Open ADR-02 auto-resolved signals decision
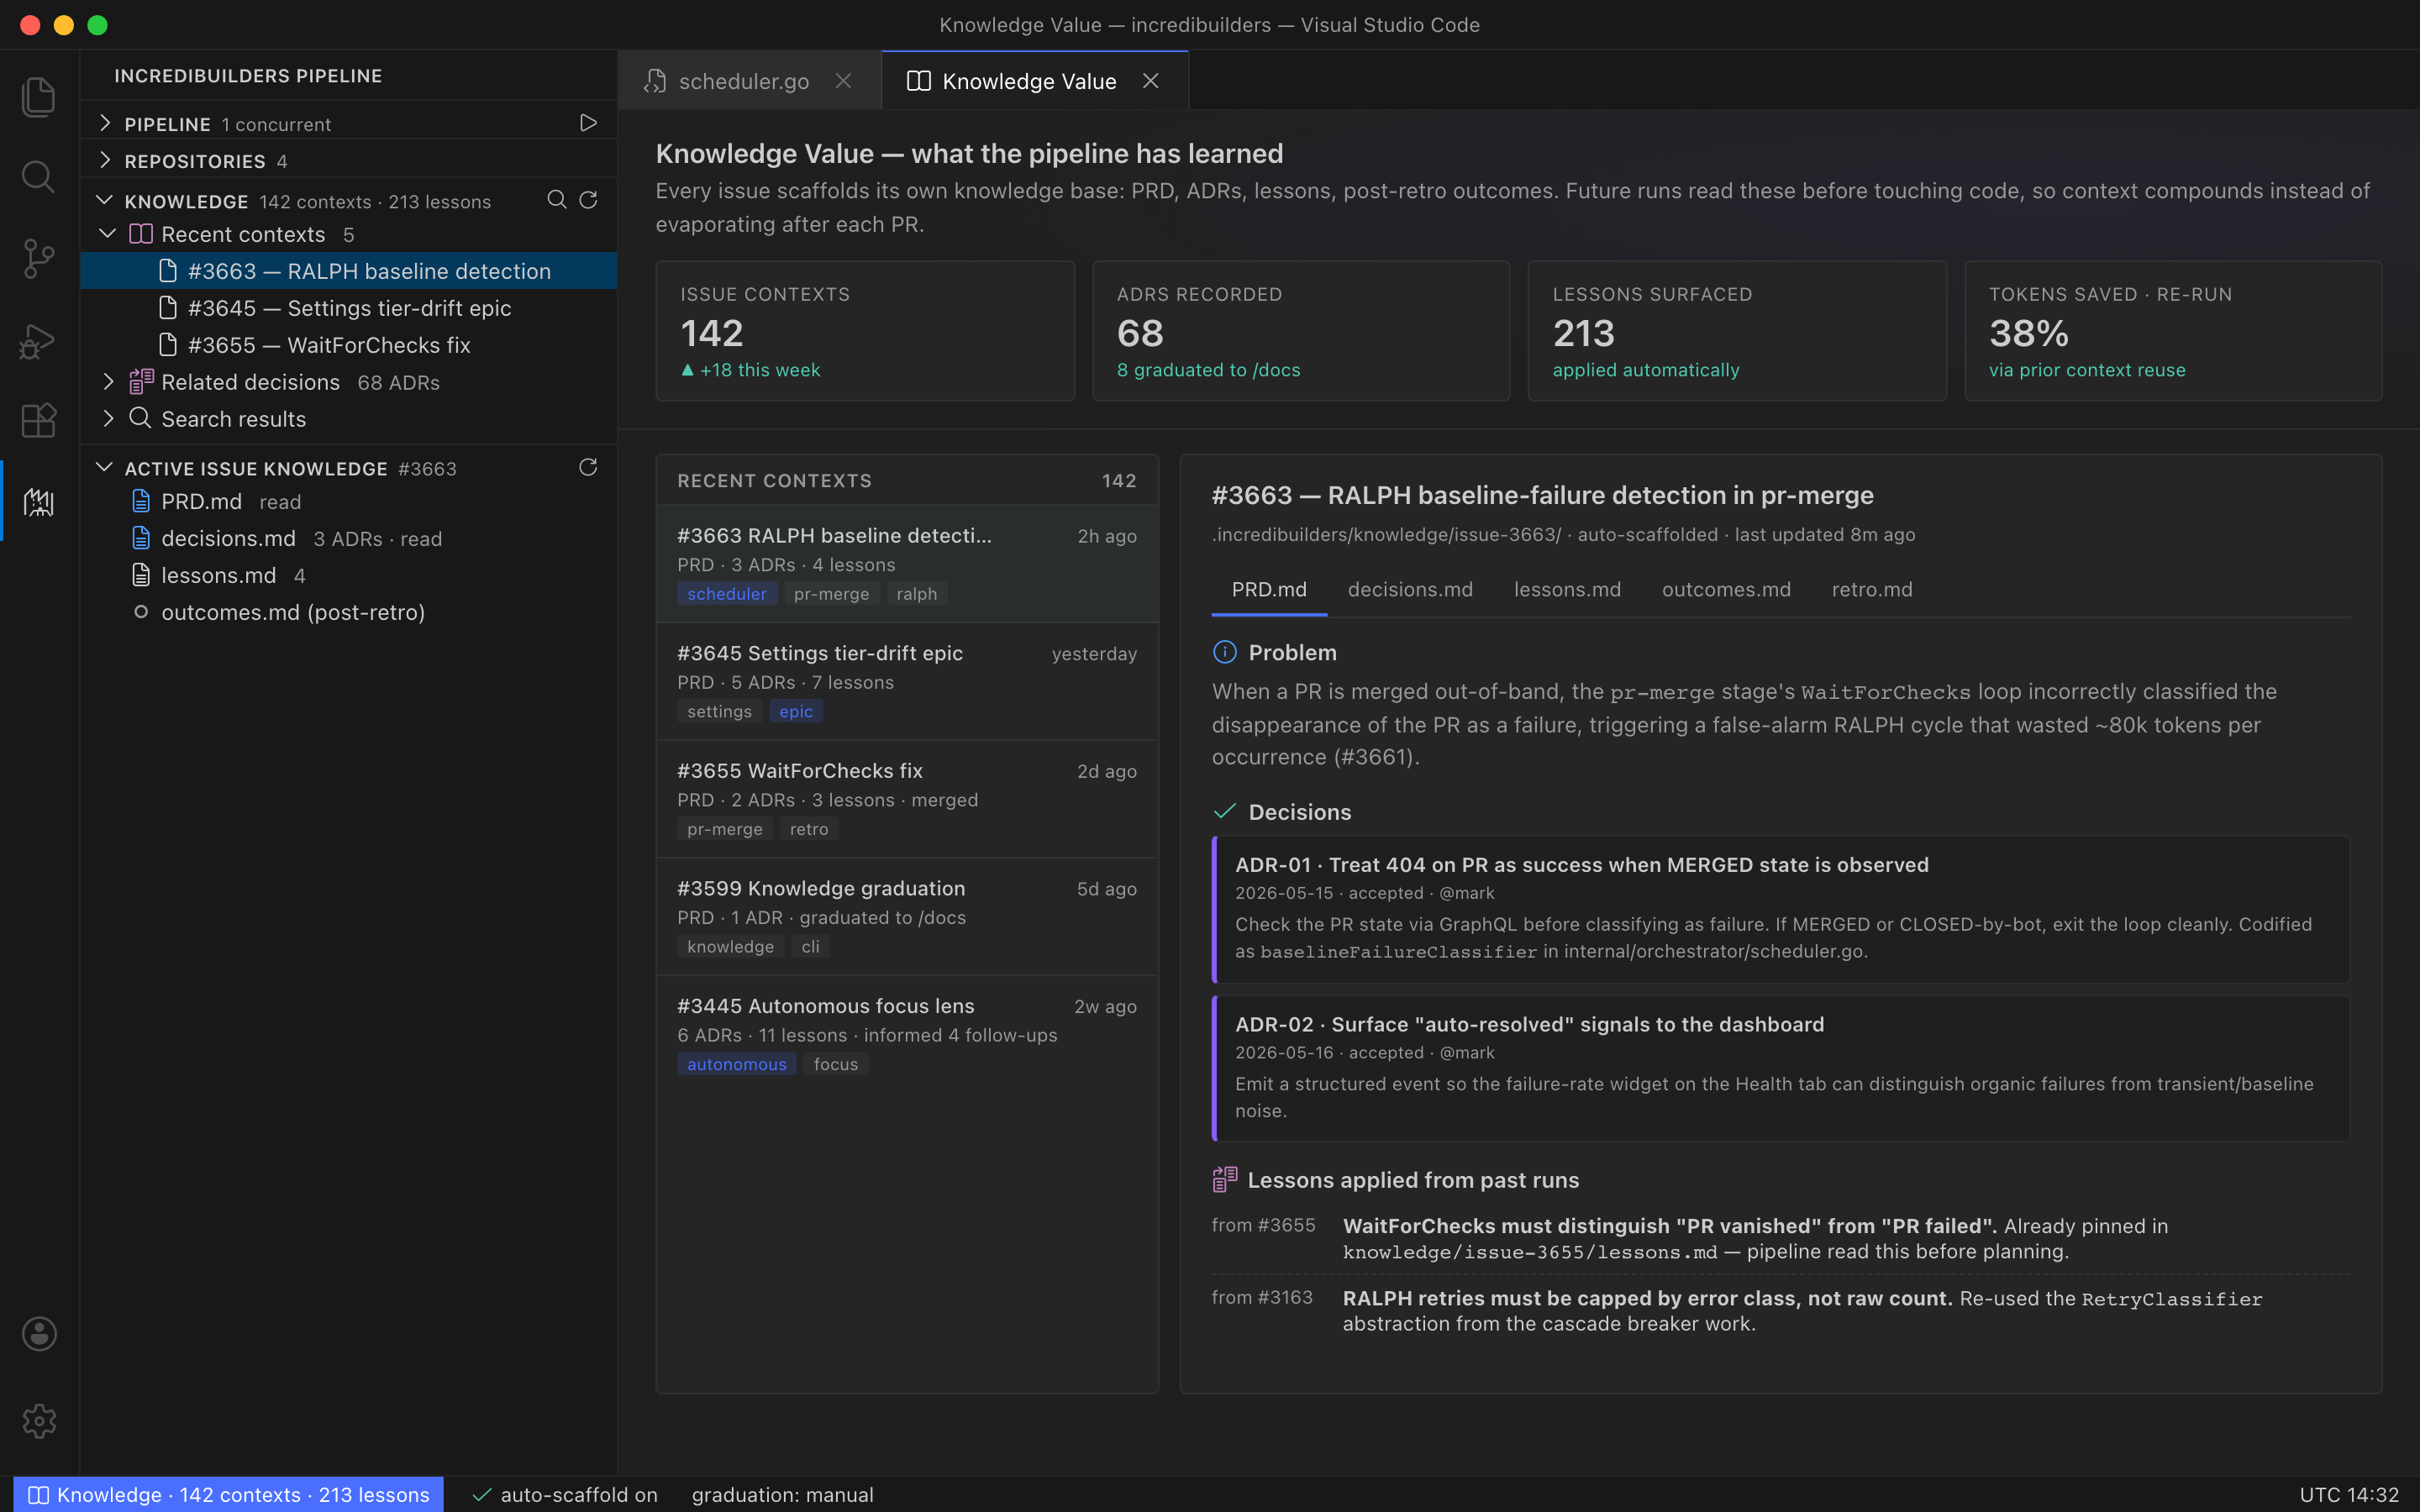Viewport: 2420px width, 1512px height. click(1780, 1068)
